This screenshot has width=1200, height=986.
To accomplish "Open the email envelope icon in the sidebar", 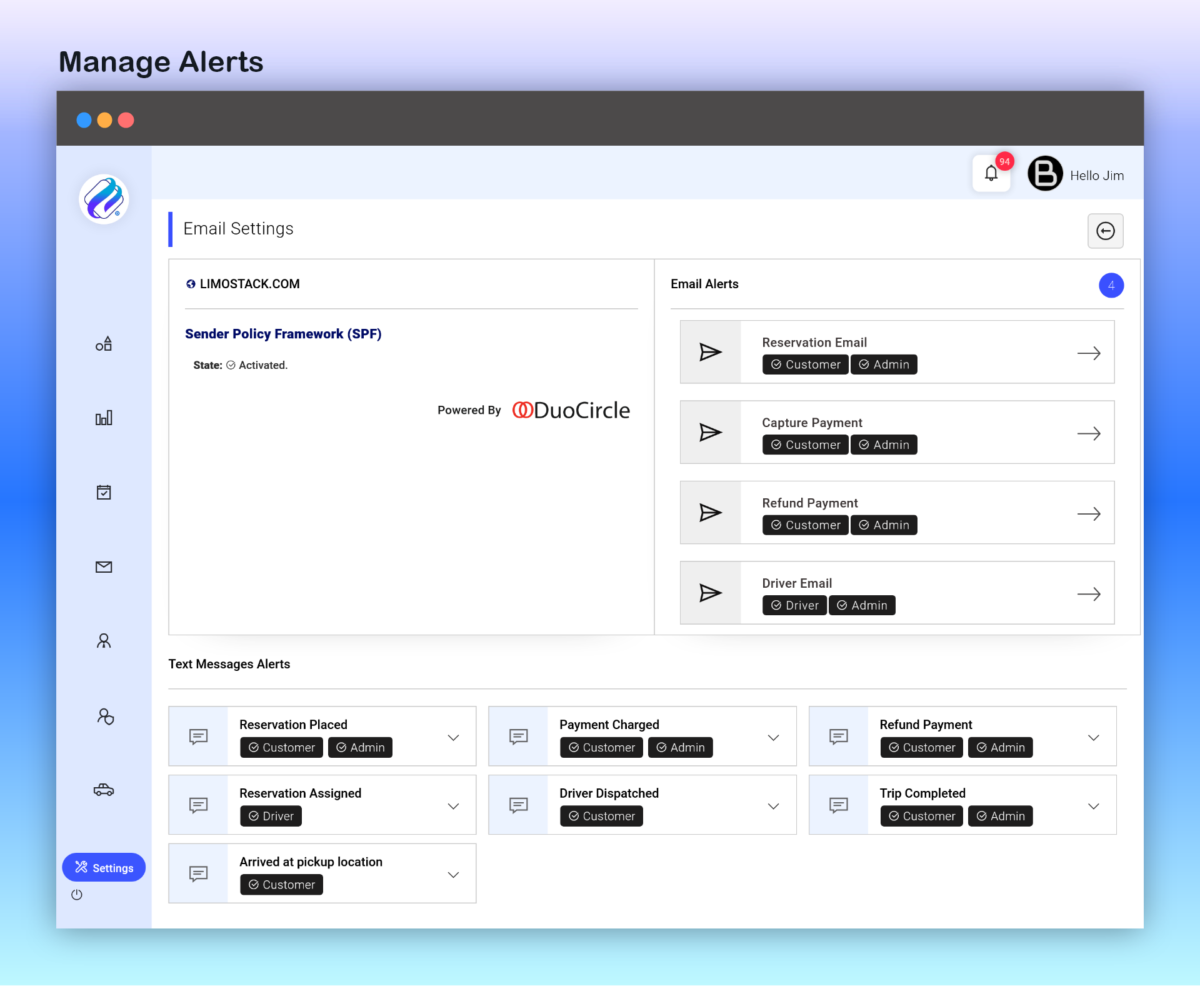I will [103, 566].
